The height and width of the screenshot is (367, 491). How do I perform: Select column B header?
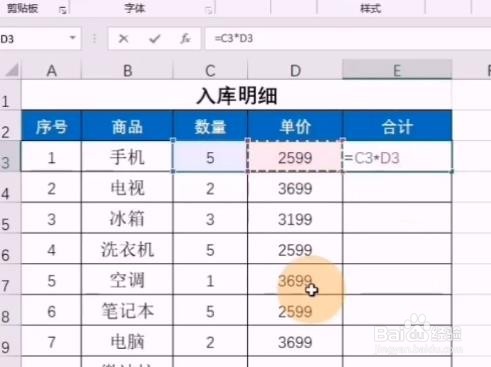pos(127,70)
